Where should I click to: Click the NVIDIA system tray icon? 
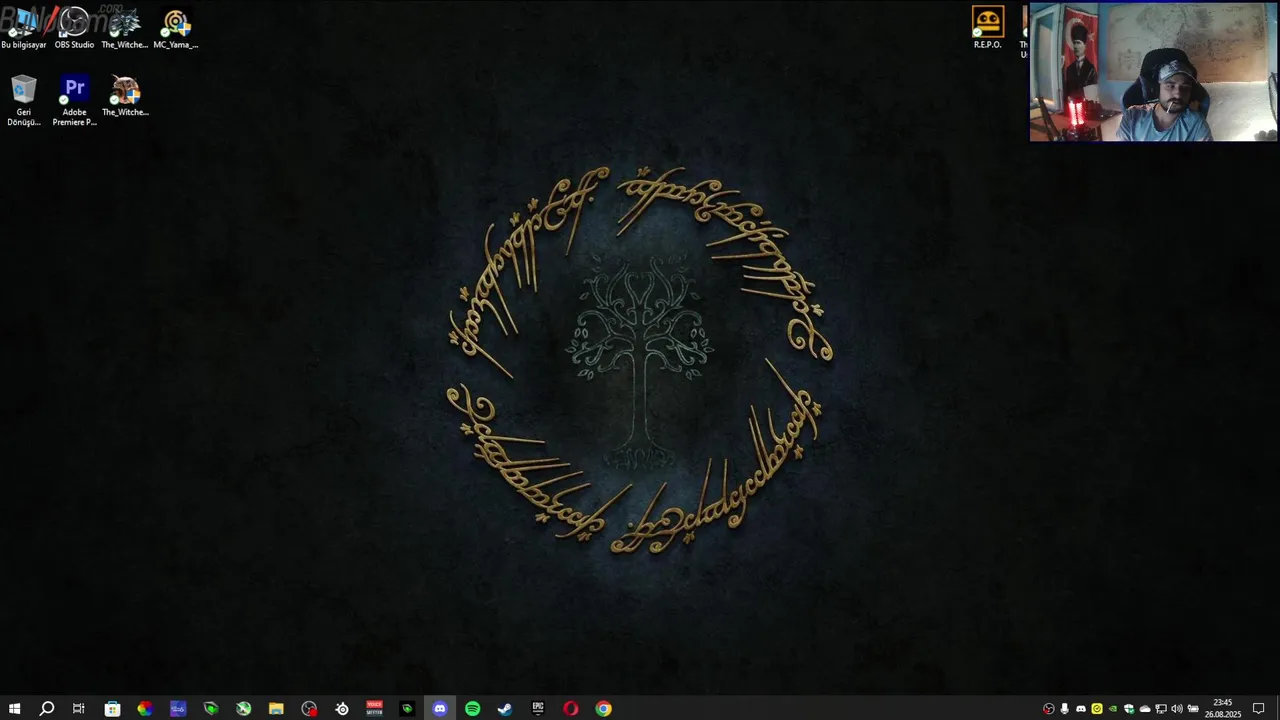pyautogui.click(x=1112, y=709)
